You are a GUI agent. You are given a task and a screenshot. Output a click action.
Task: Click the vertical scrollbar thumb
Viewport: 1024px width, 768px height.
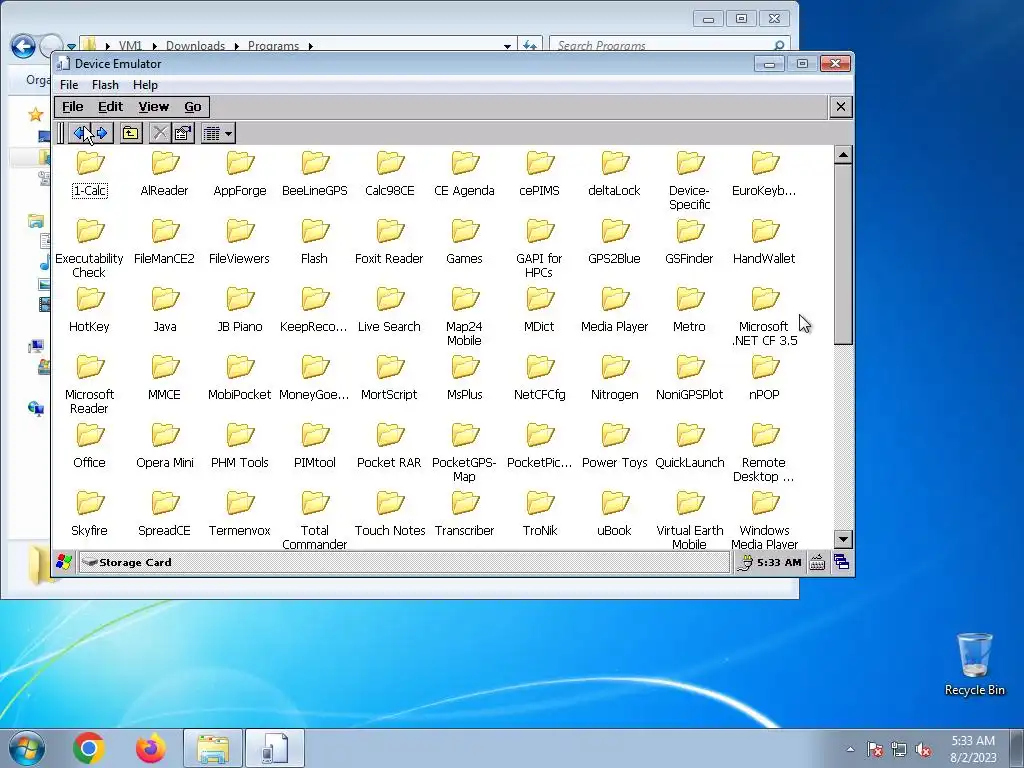[x=843, y=254]
